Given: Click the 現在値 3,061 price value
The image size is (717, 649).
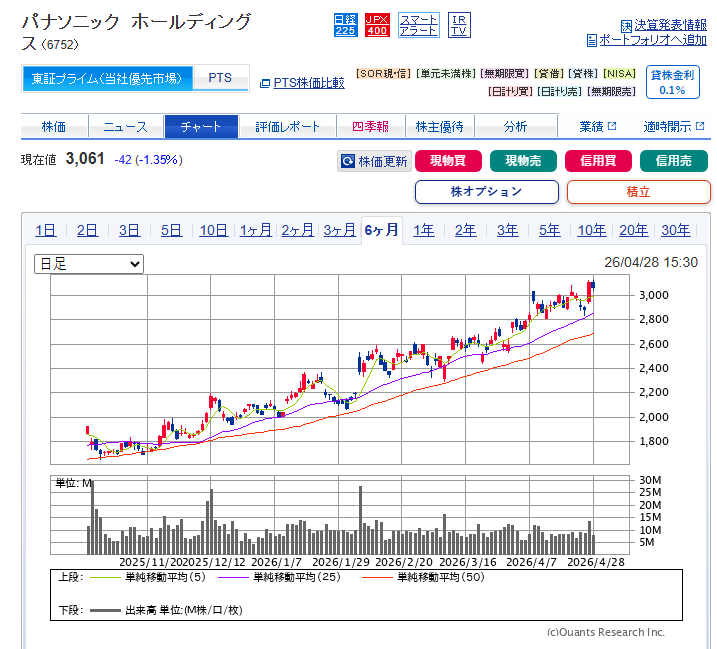Looking at the screenshot, I should (85, 159).
